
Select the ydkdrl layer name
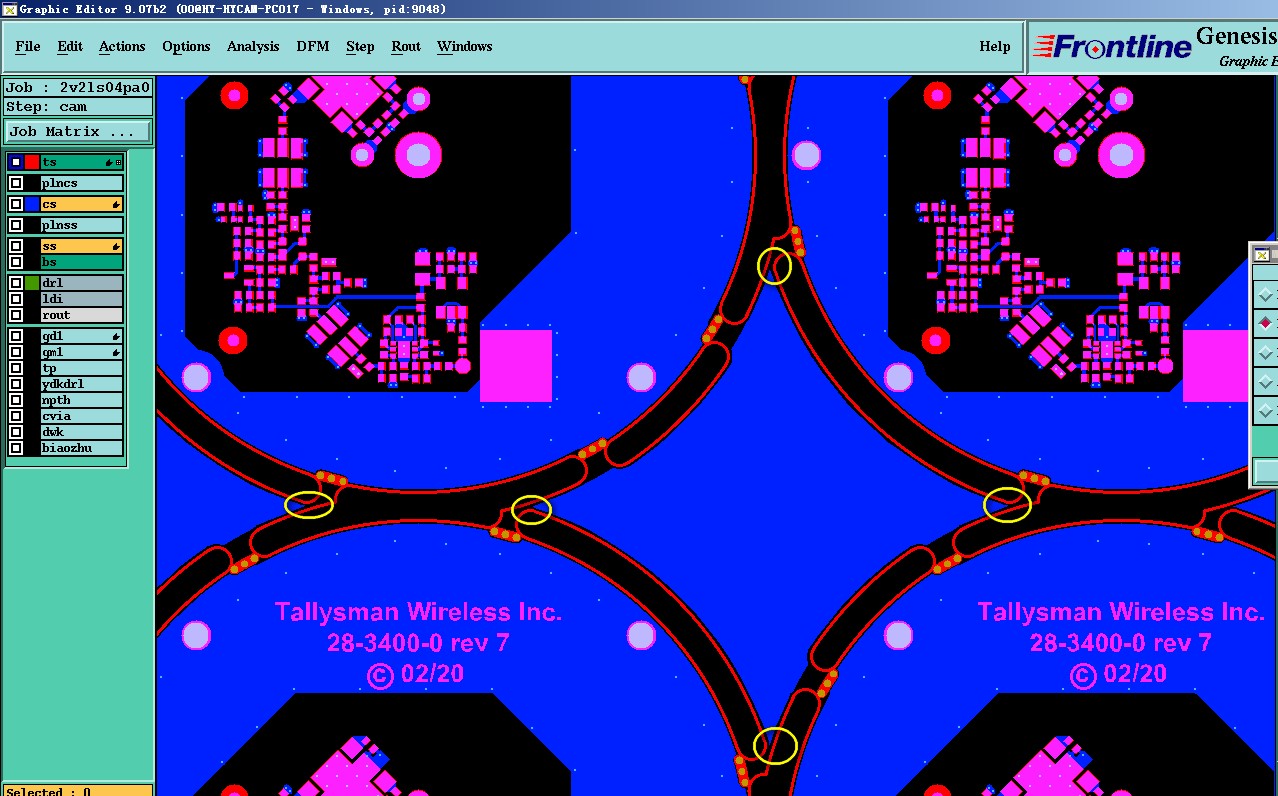(82, 384)
